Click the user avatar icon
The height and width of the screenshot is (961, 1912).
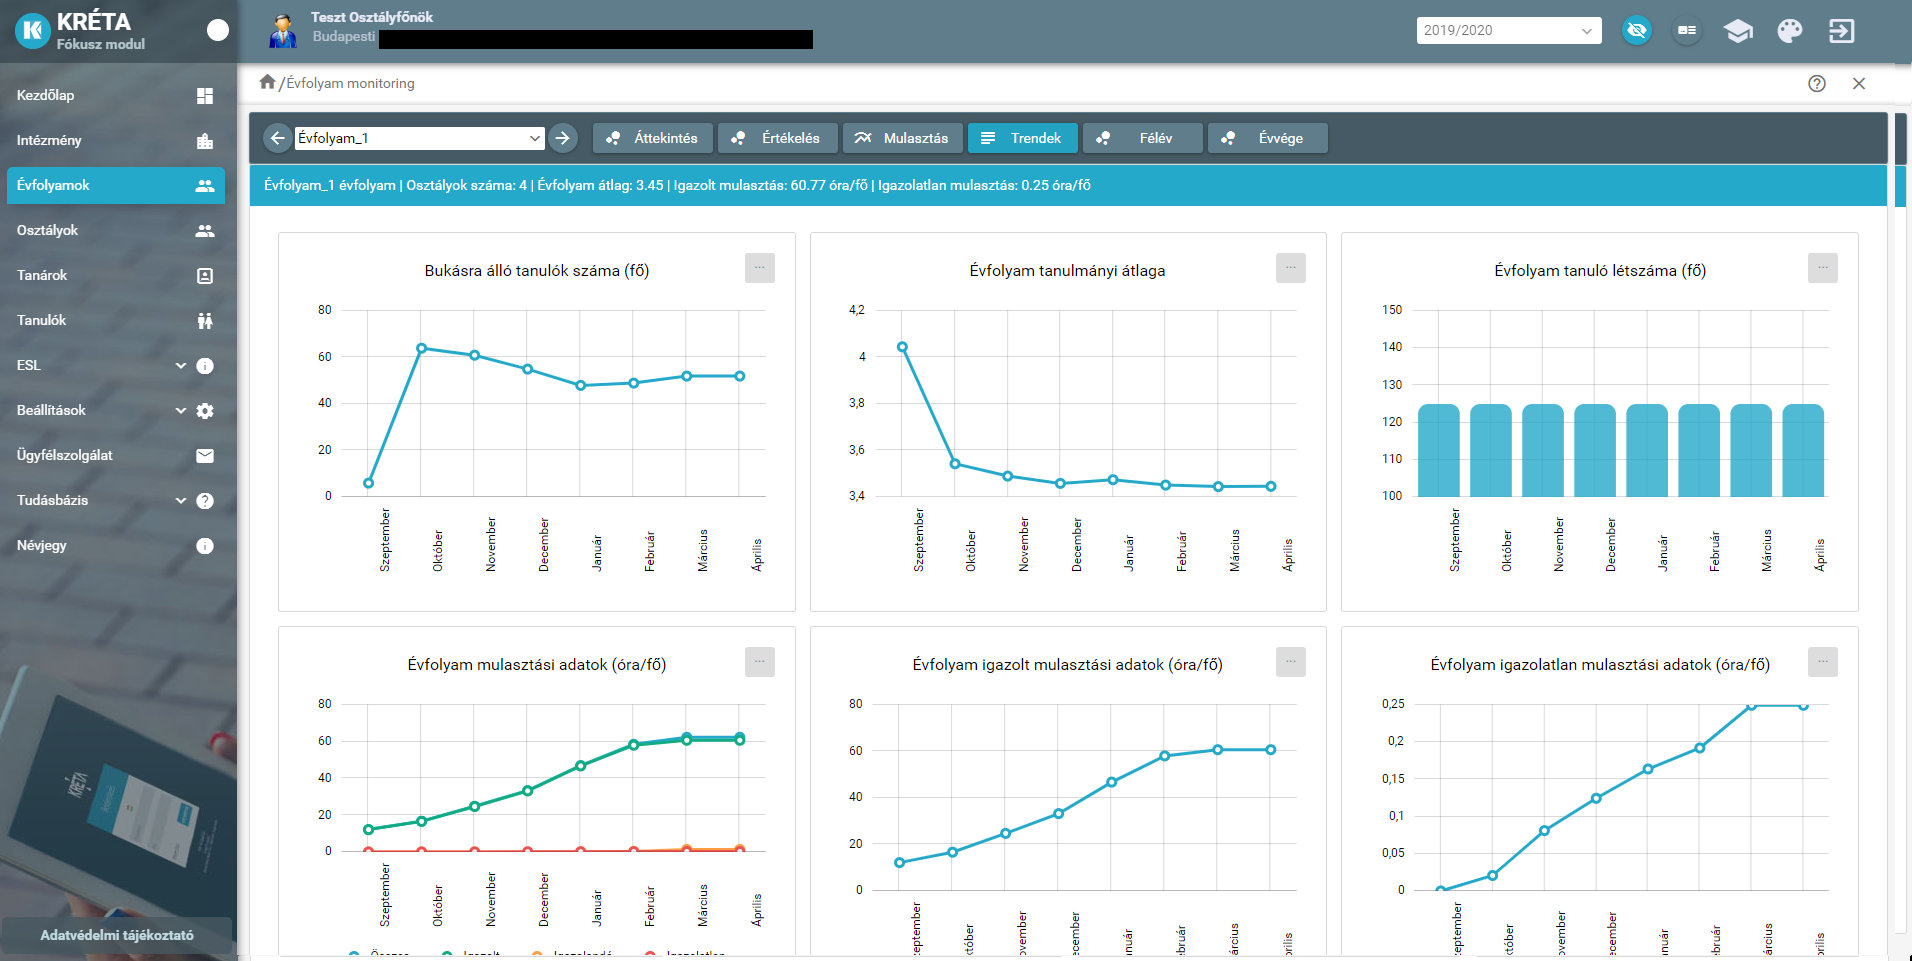[283, 31]
